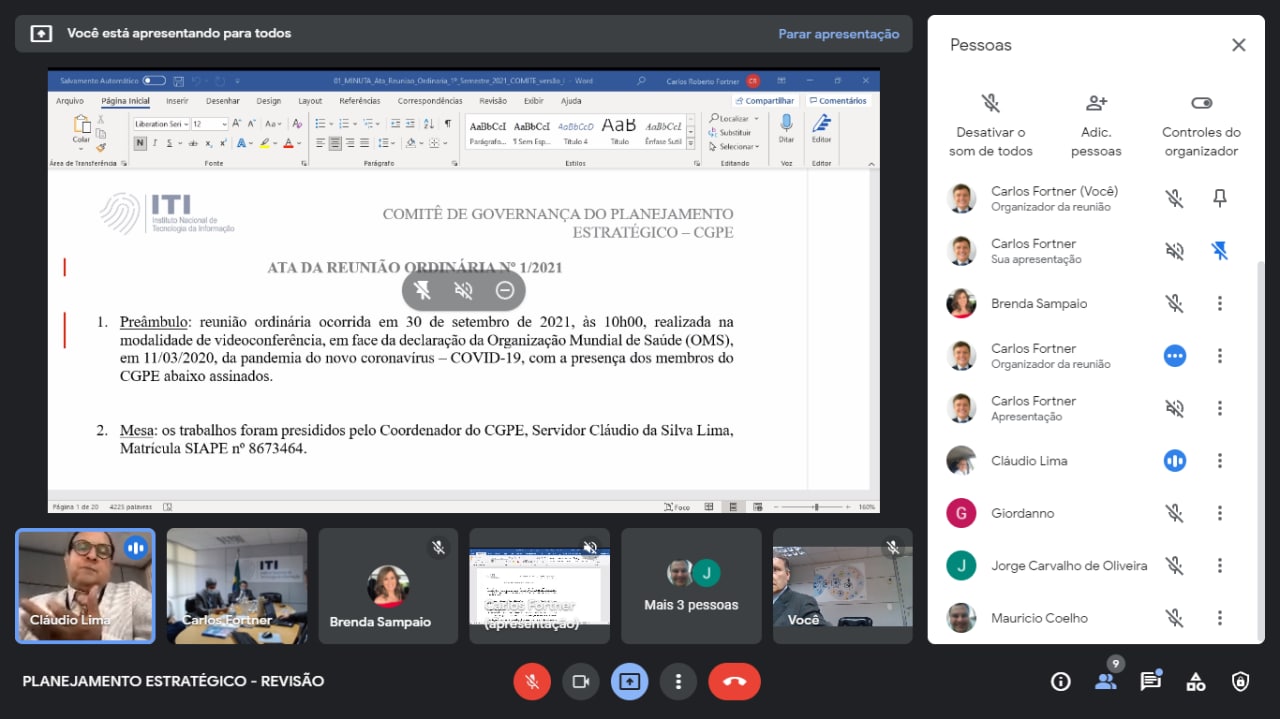The height and width of the screenshot is (719, 1280).
Task: Toggle the microphone mute button
Action: click(532, 682)
